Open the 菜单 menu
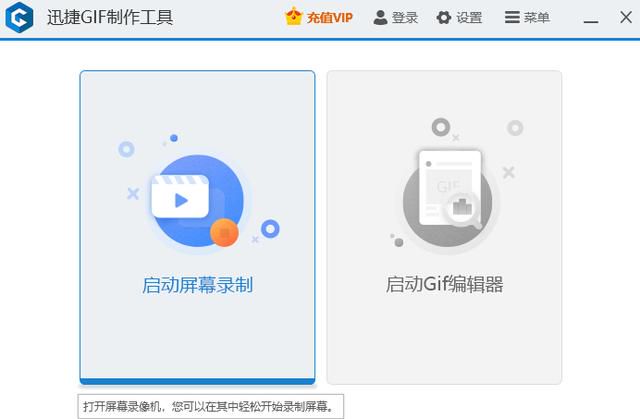The height and width of the screenshot is (419, 640). (527, 18)
